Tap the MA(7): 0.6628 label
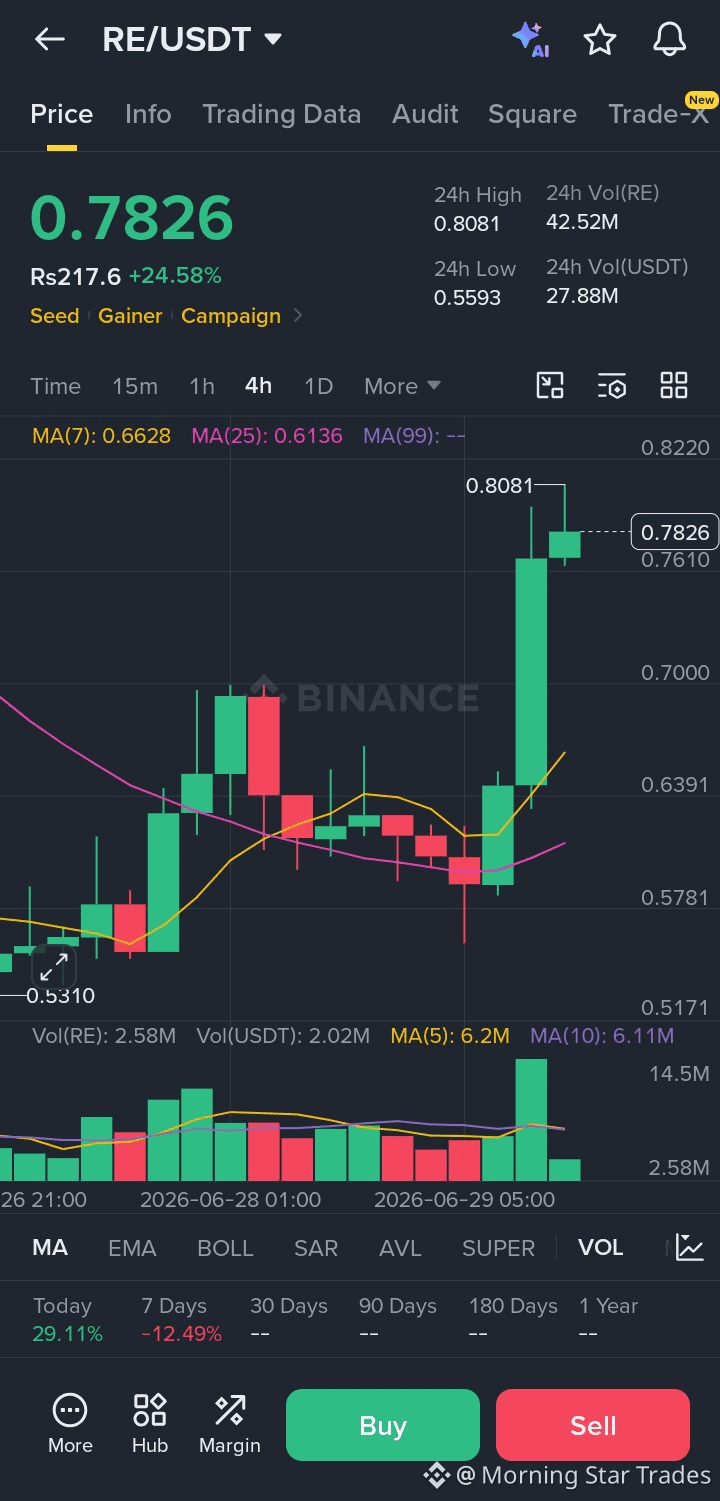This screenshot has height=1501, width=720. (101, 436)
